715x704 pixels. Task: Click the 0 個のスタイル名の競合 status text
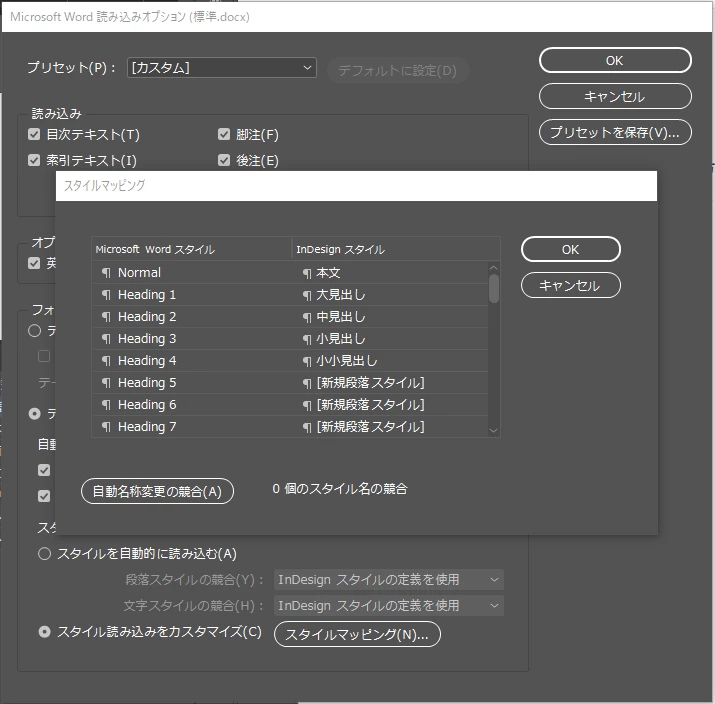pyautogui.click(x=340, y=489)
